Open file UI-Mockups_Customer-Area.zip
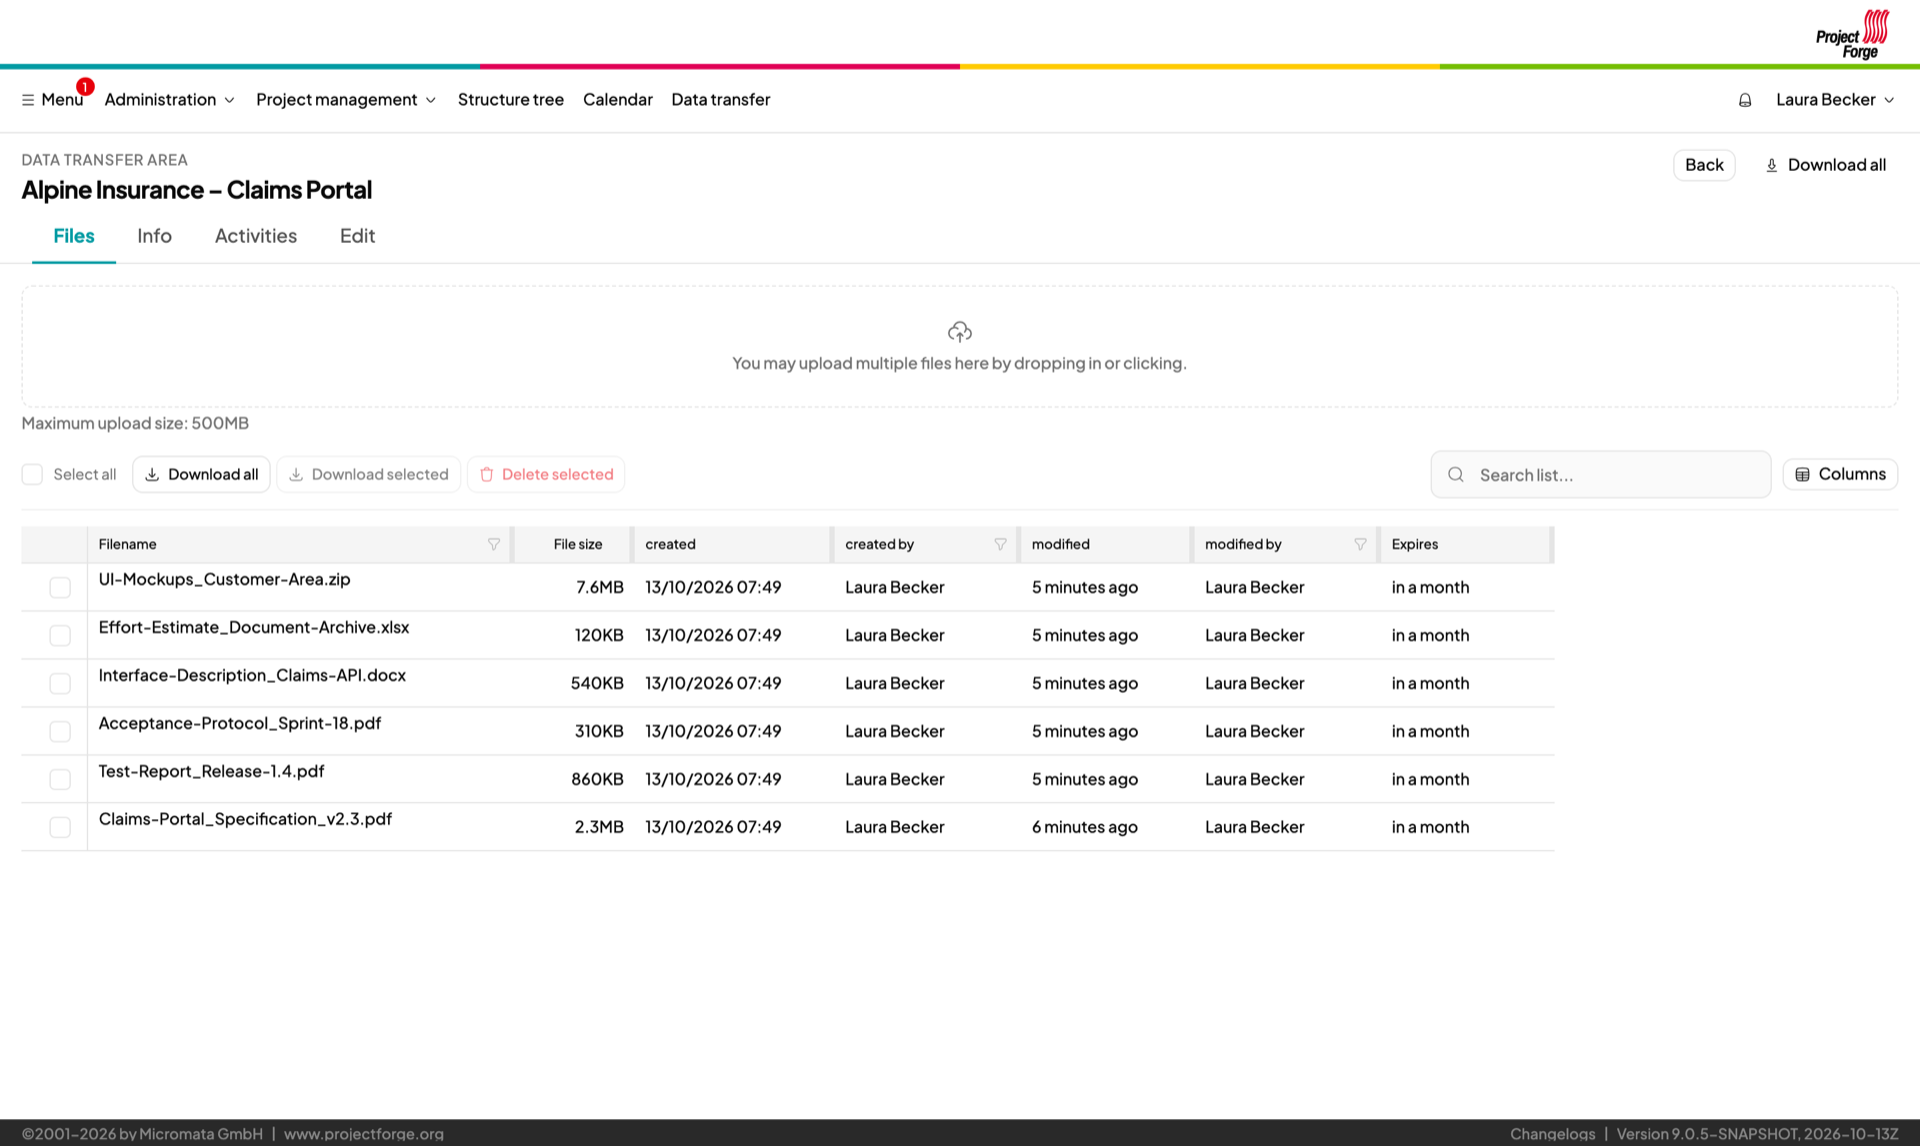 (x=224, y=579)
